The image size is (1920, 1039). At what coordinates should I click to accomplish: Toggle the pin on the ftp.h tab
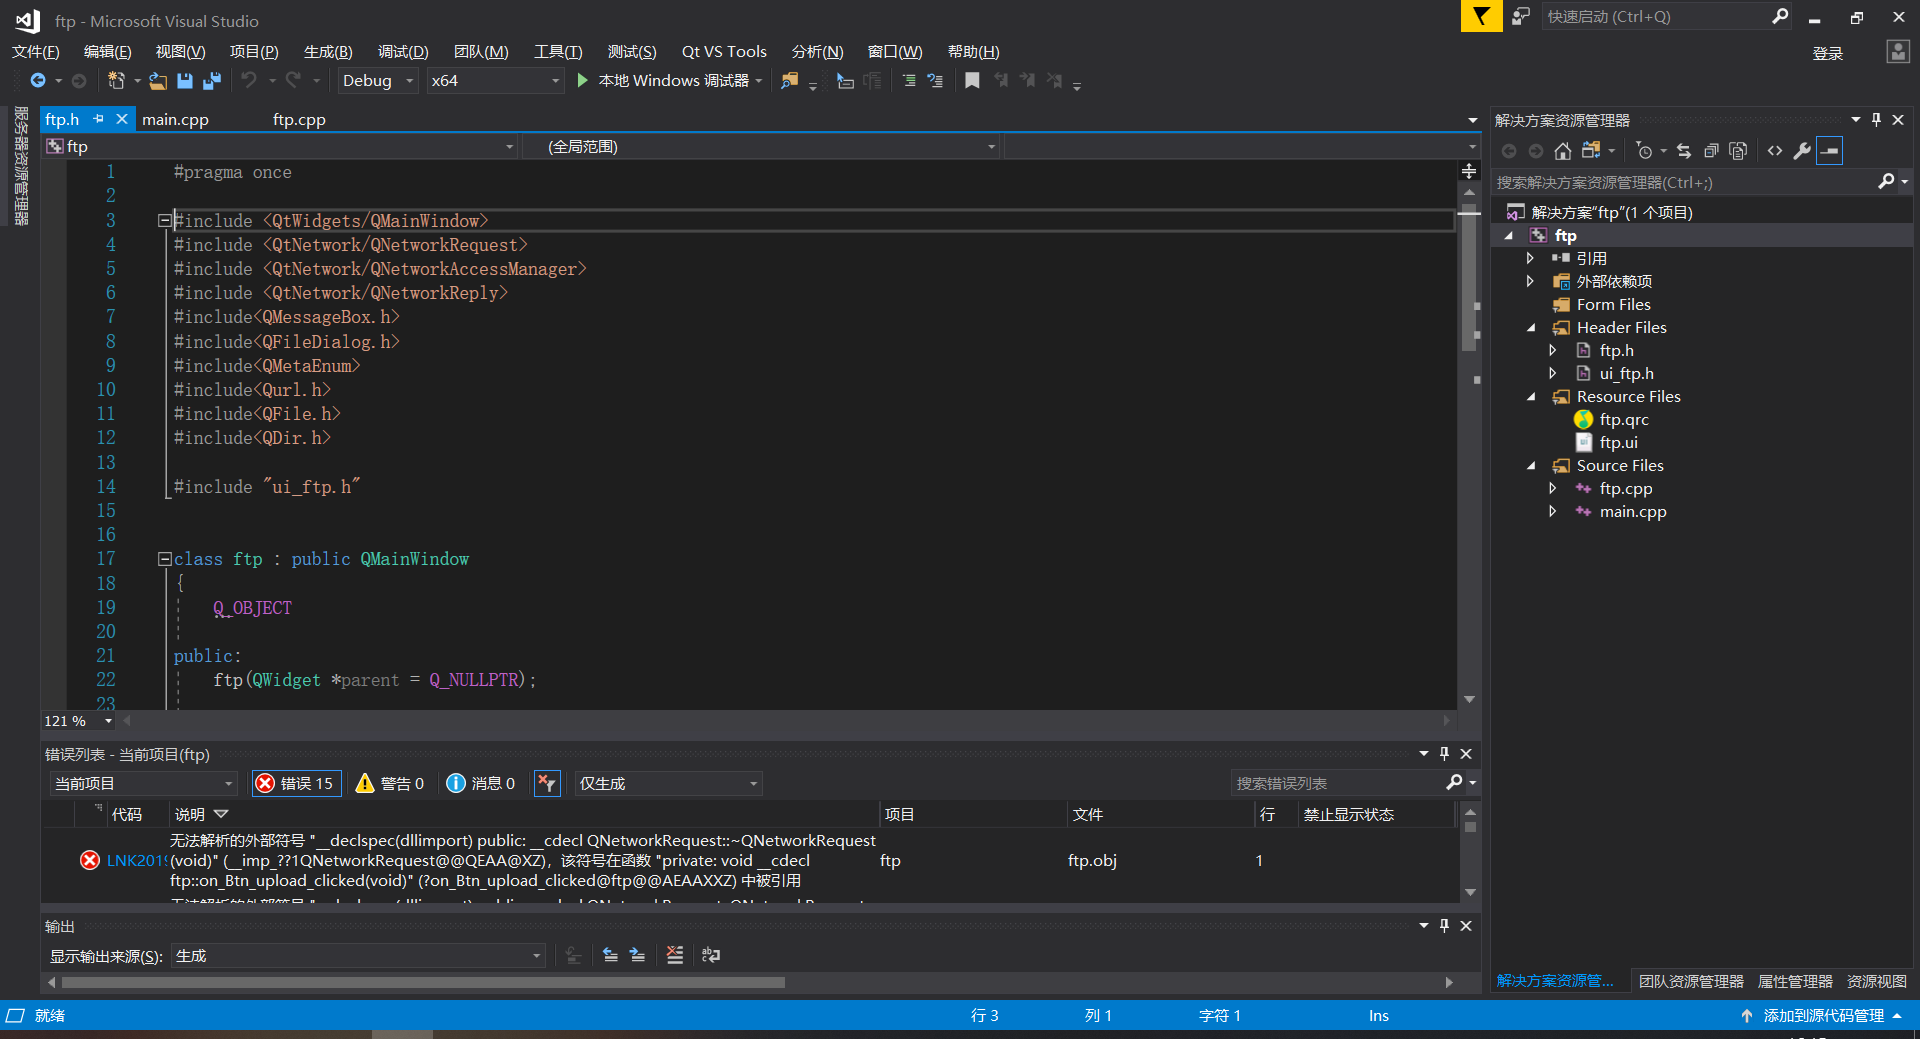[98, 119]
